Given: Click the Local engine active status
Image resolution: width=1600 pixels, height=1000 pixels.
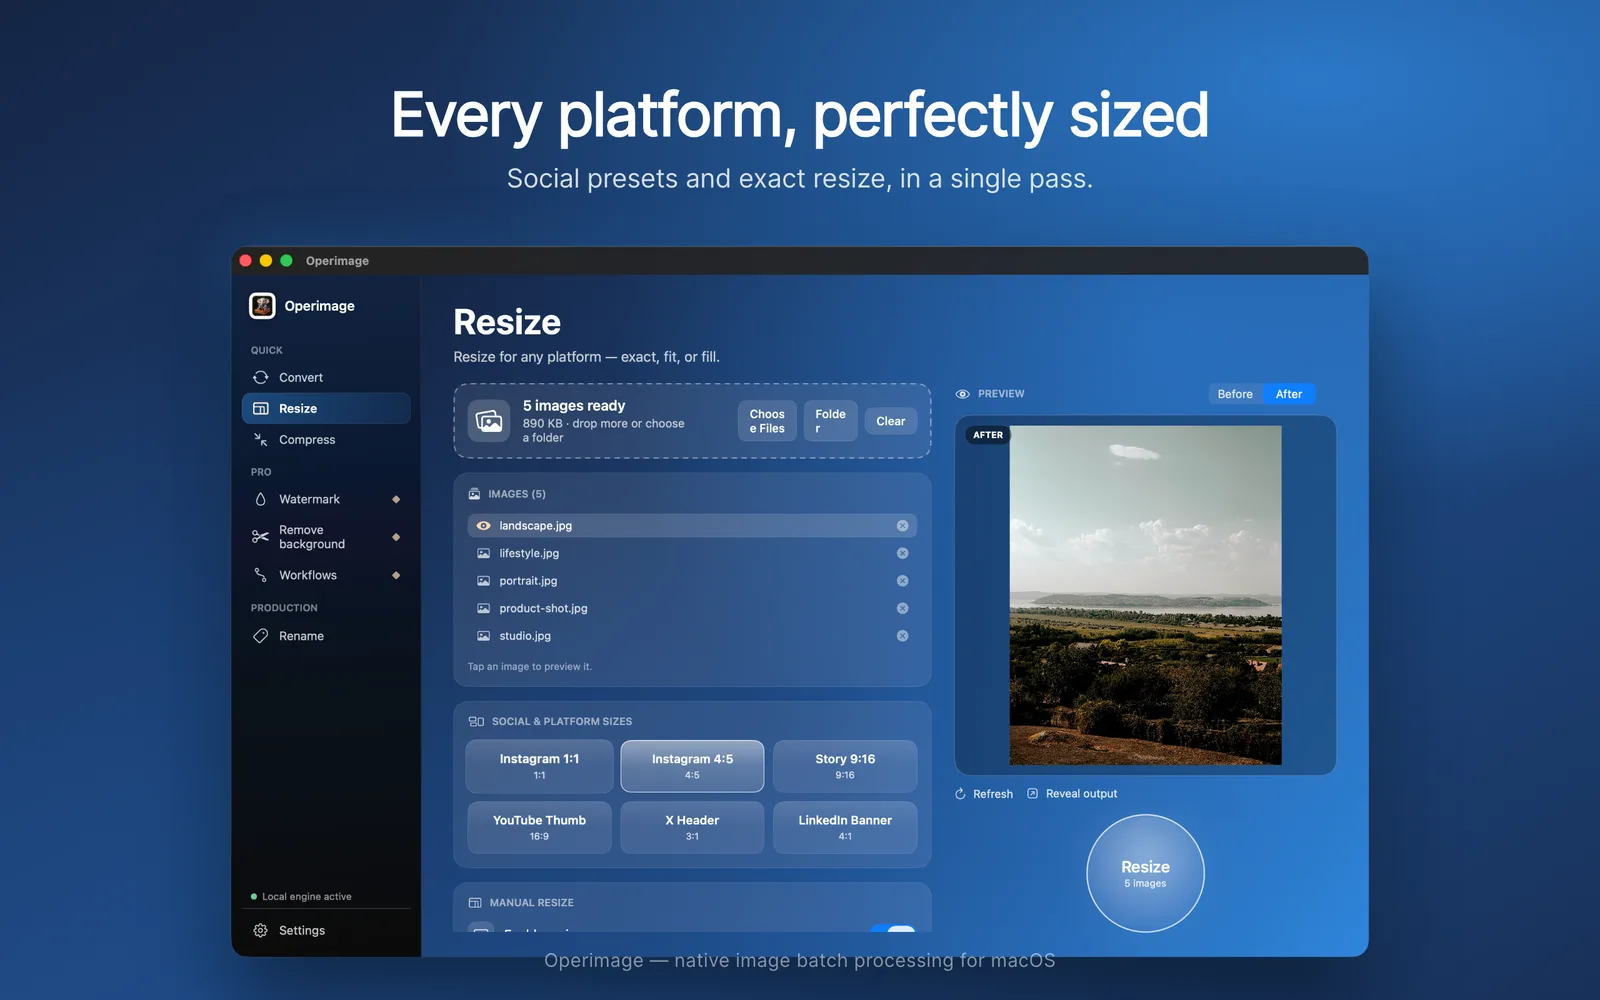Looking at the screenshot, I should point(301,897).
